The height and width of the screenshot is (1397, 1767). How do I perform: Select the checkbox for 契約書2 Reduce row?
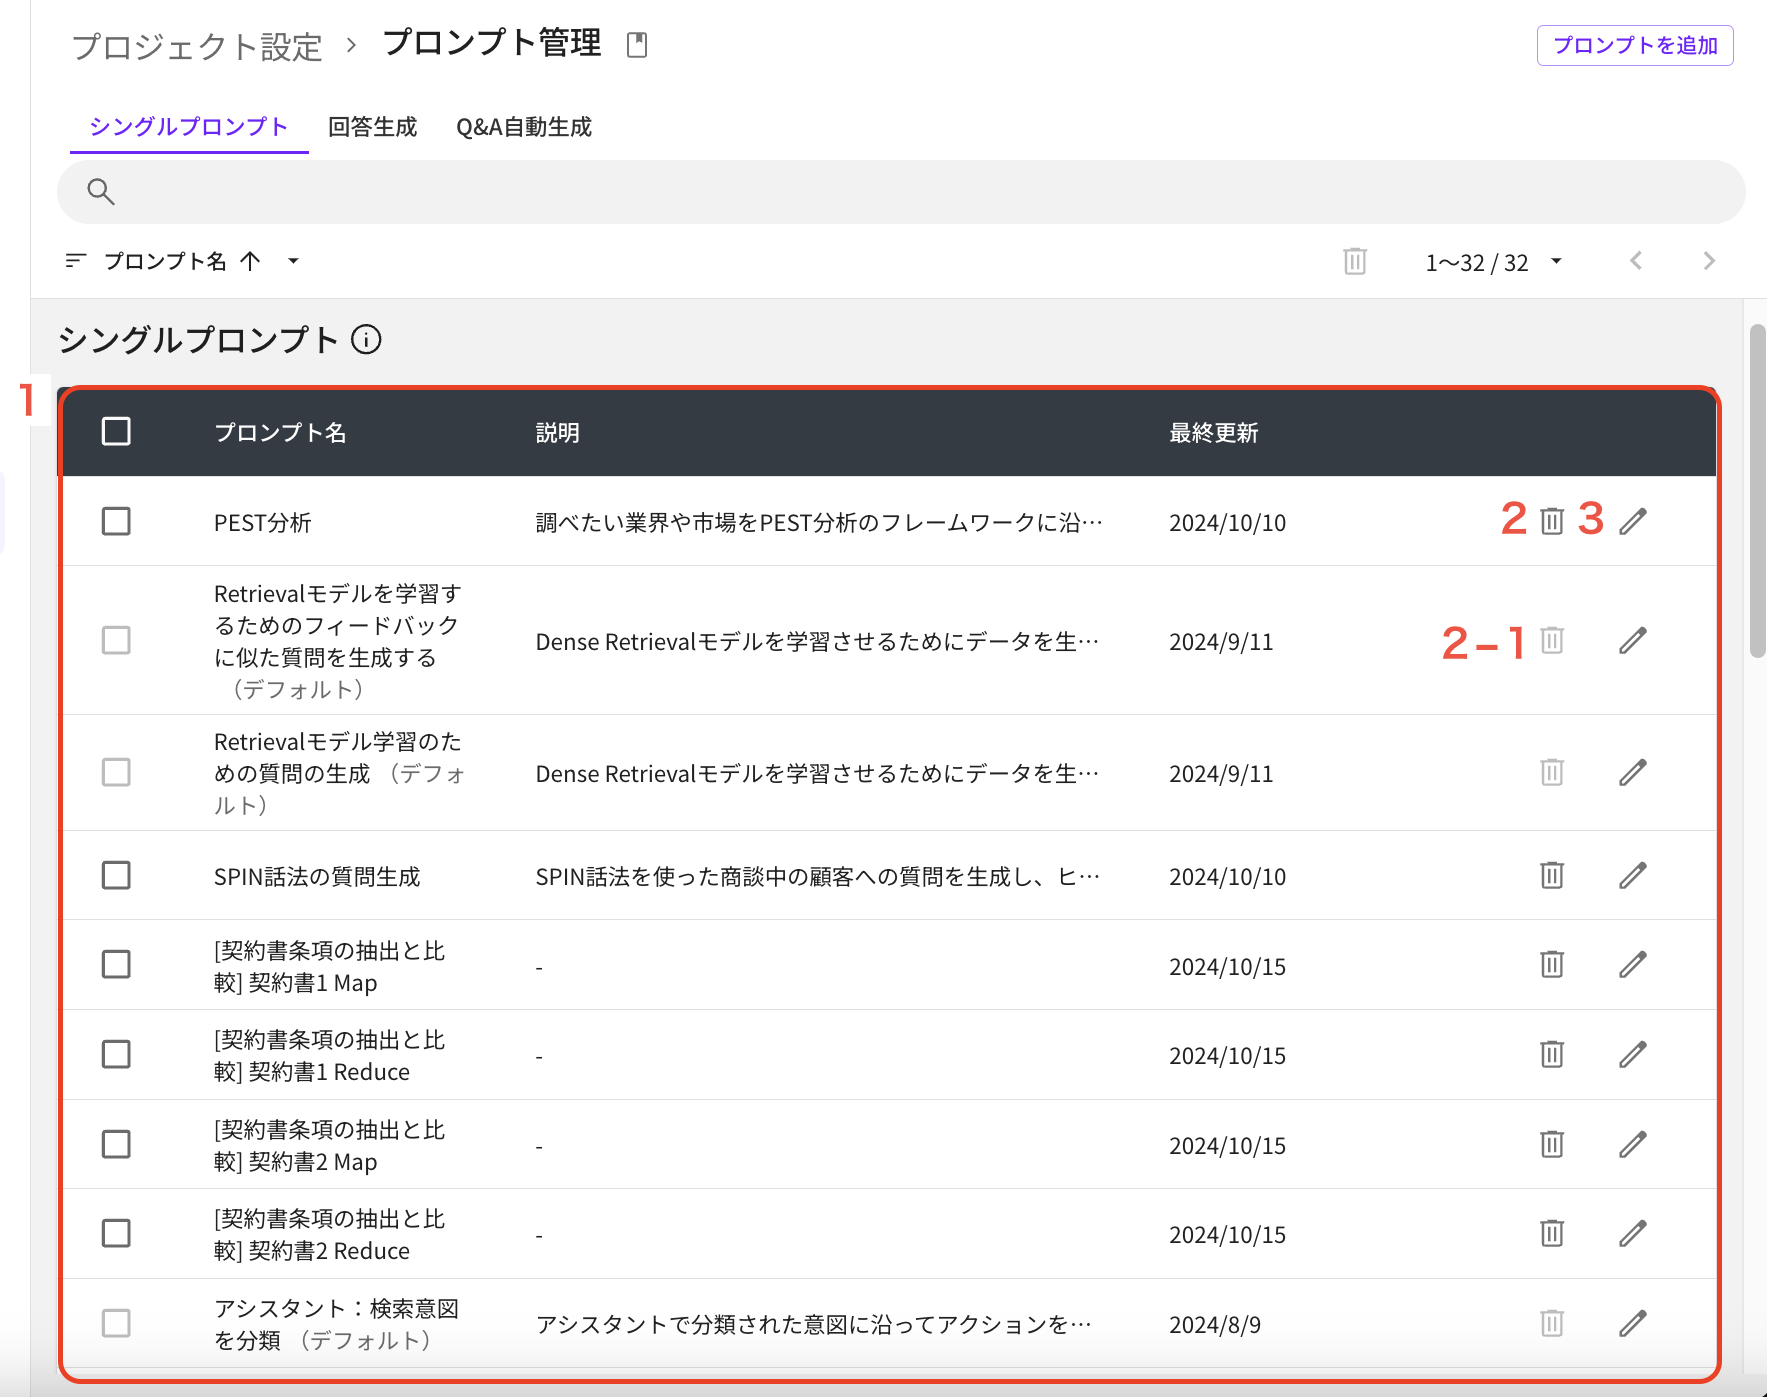point(116,1233)
